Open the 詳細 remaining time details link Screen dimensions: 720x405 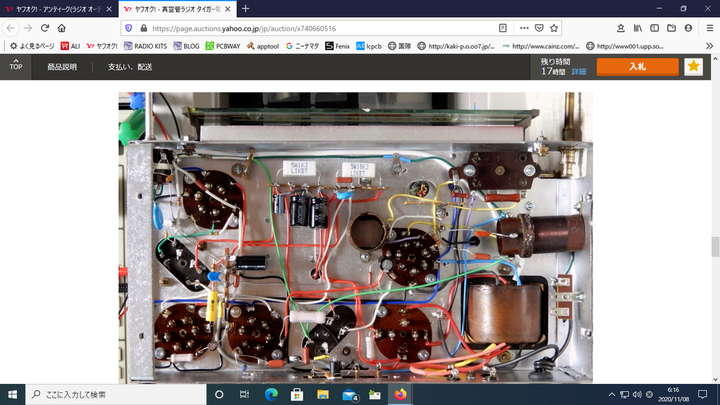tap(579, 73)
